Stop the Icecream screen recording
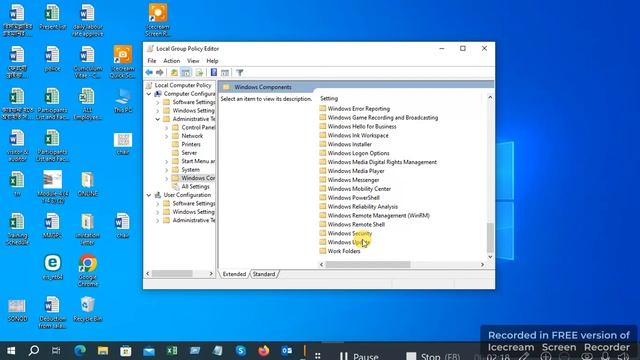Viewport: 640px width, 360px height. pos(433,356)
